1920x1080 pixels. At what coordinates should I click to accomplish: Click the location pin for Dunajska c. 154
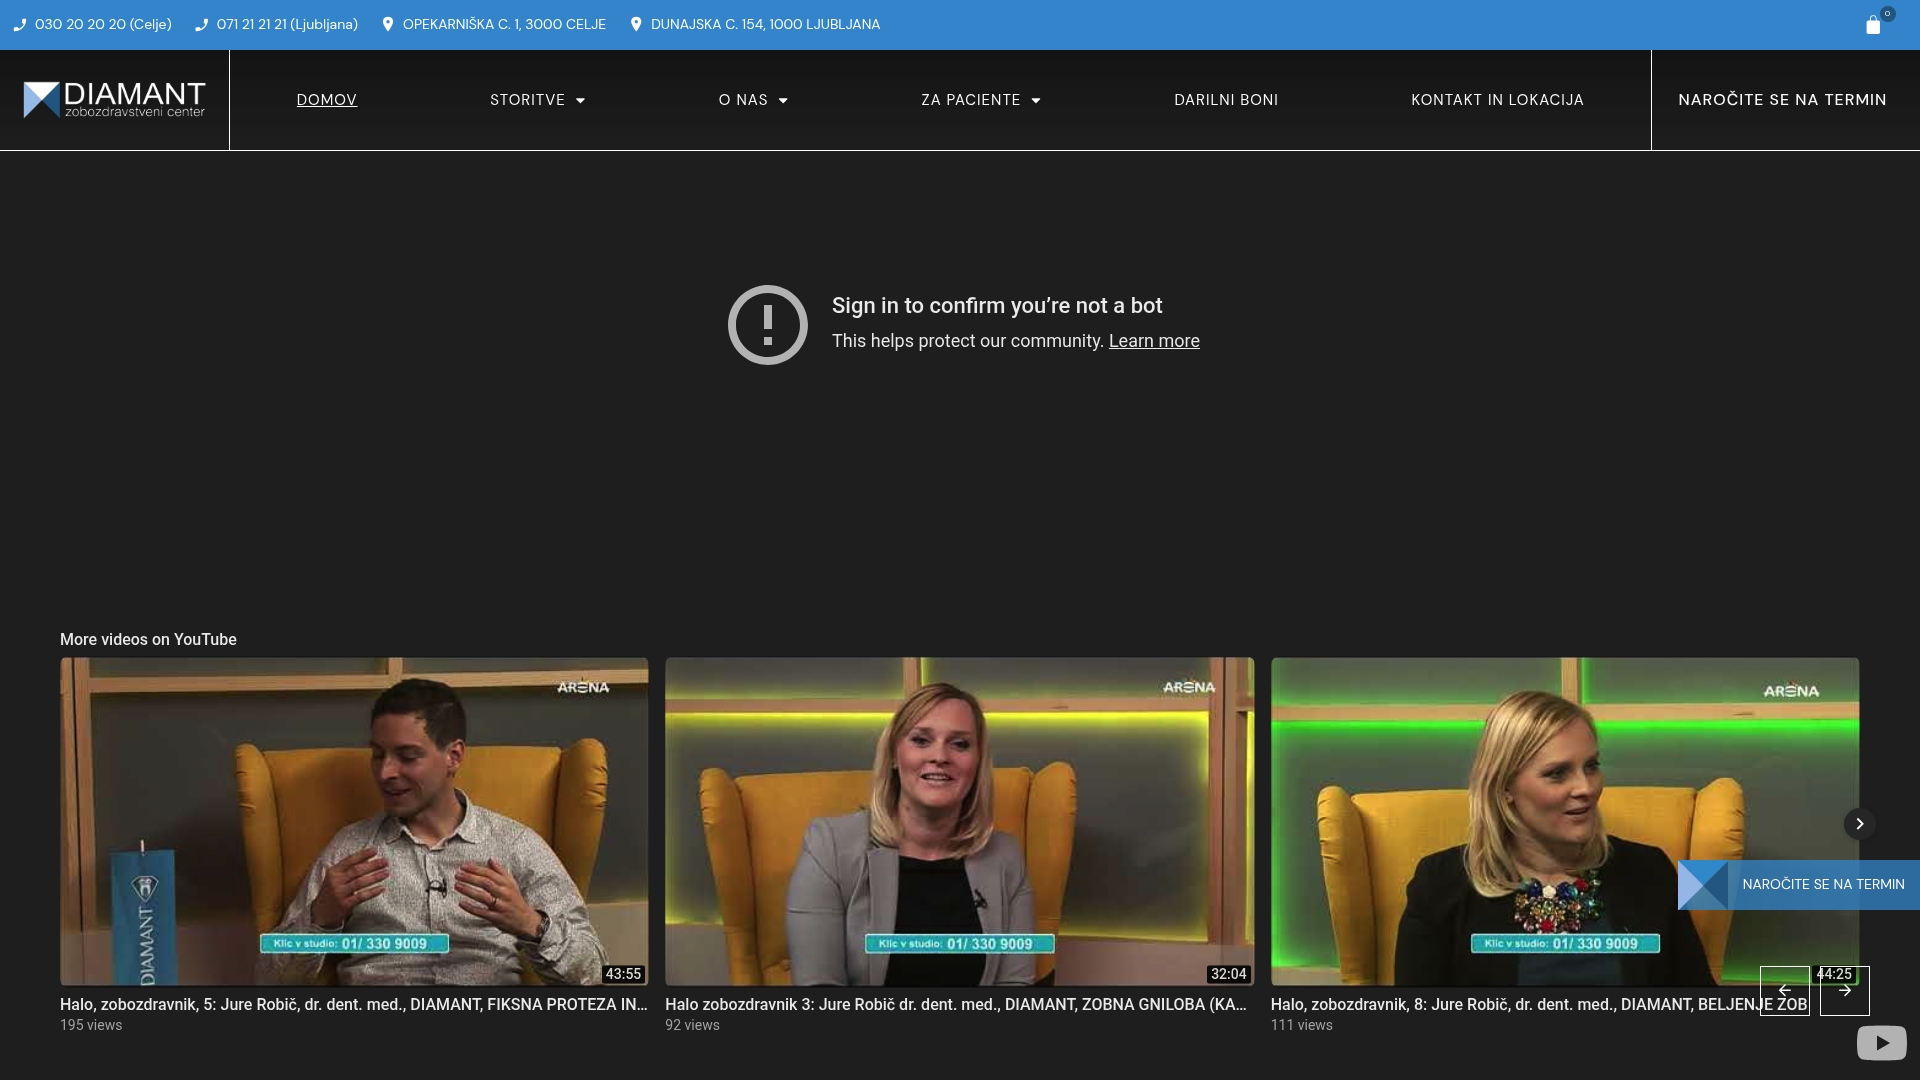click(637, 24)
